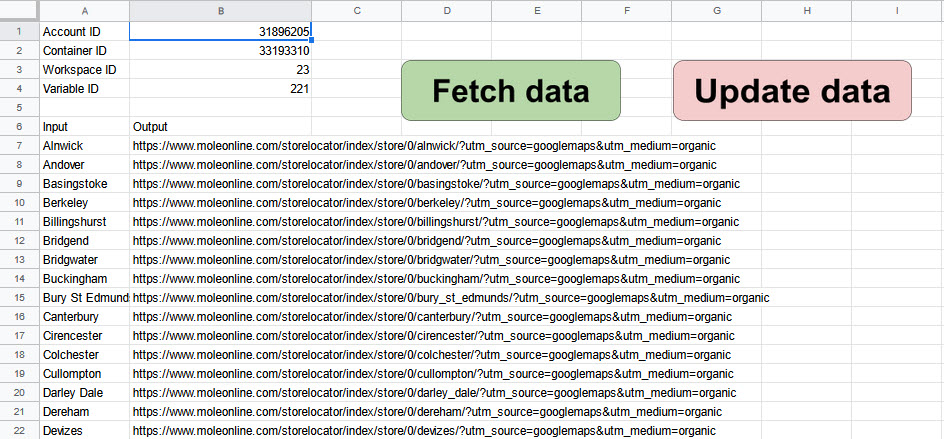The height and width of the screenshot is (439, 944).
Task: Select column D header
Action: [446, 10]
